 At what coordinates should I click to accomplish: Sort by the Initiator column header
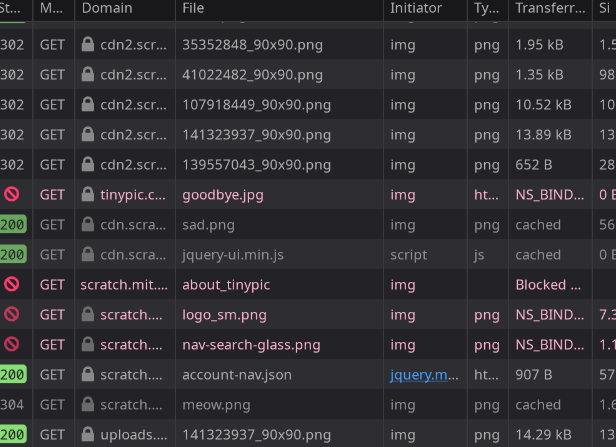pos(425,8)
